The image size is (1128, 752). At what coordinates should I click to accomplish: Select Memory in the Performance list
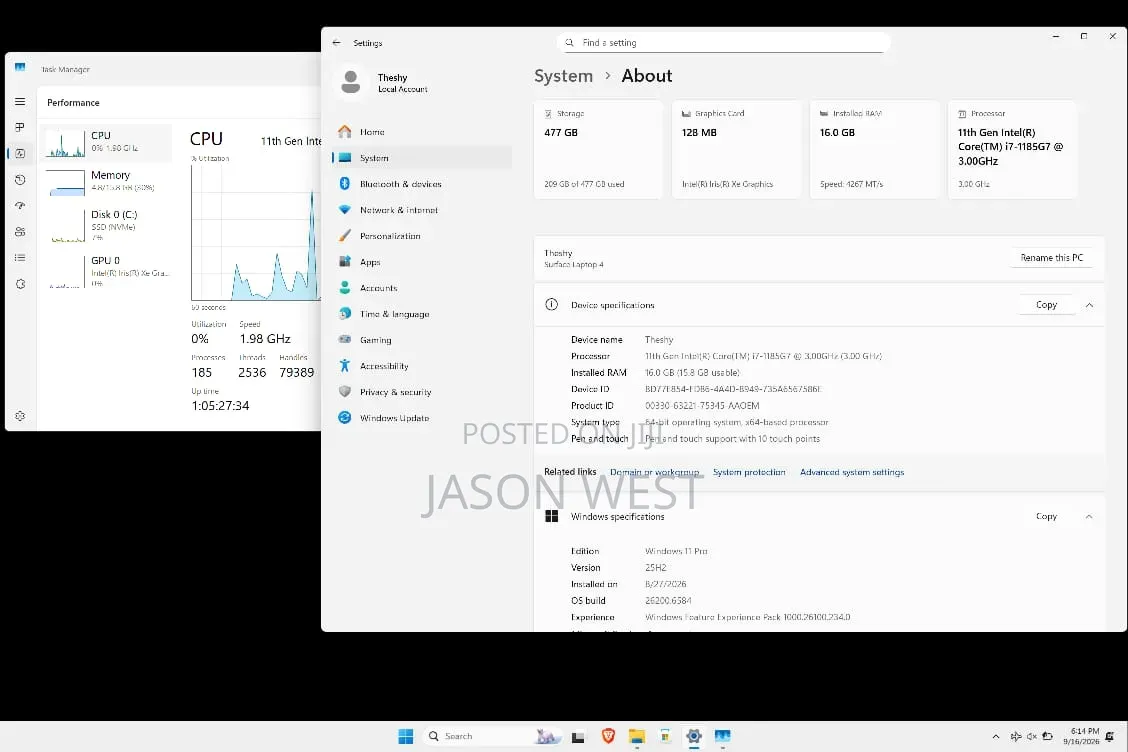pyautogui.click(x=108, y=181)
